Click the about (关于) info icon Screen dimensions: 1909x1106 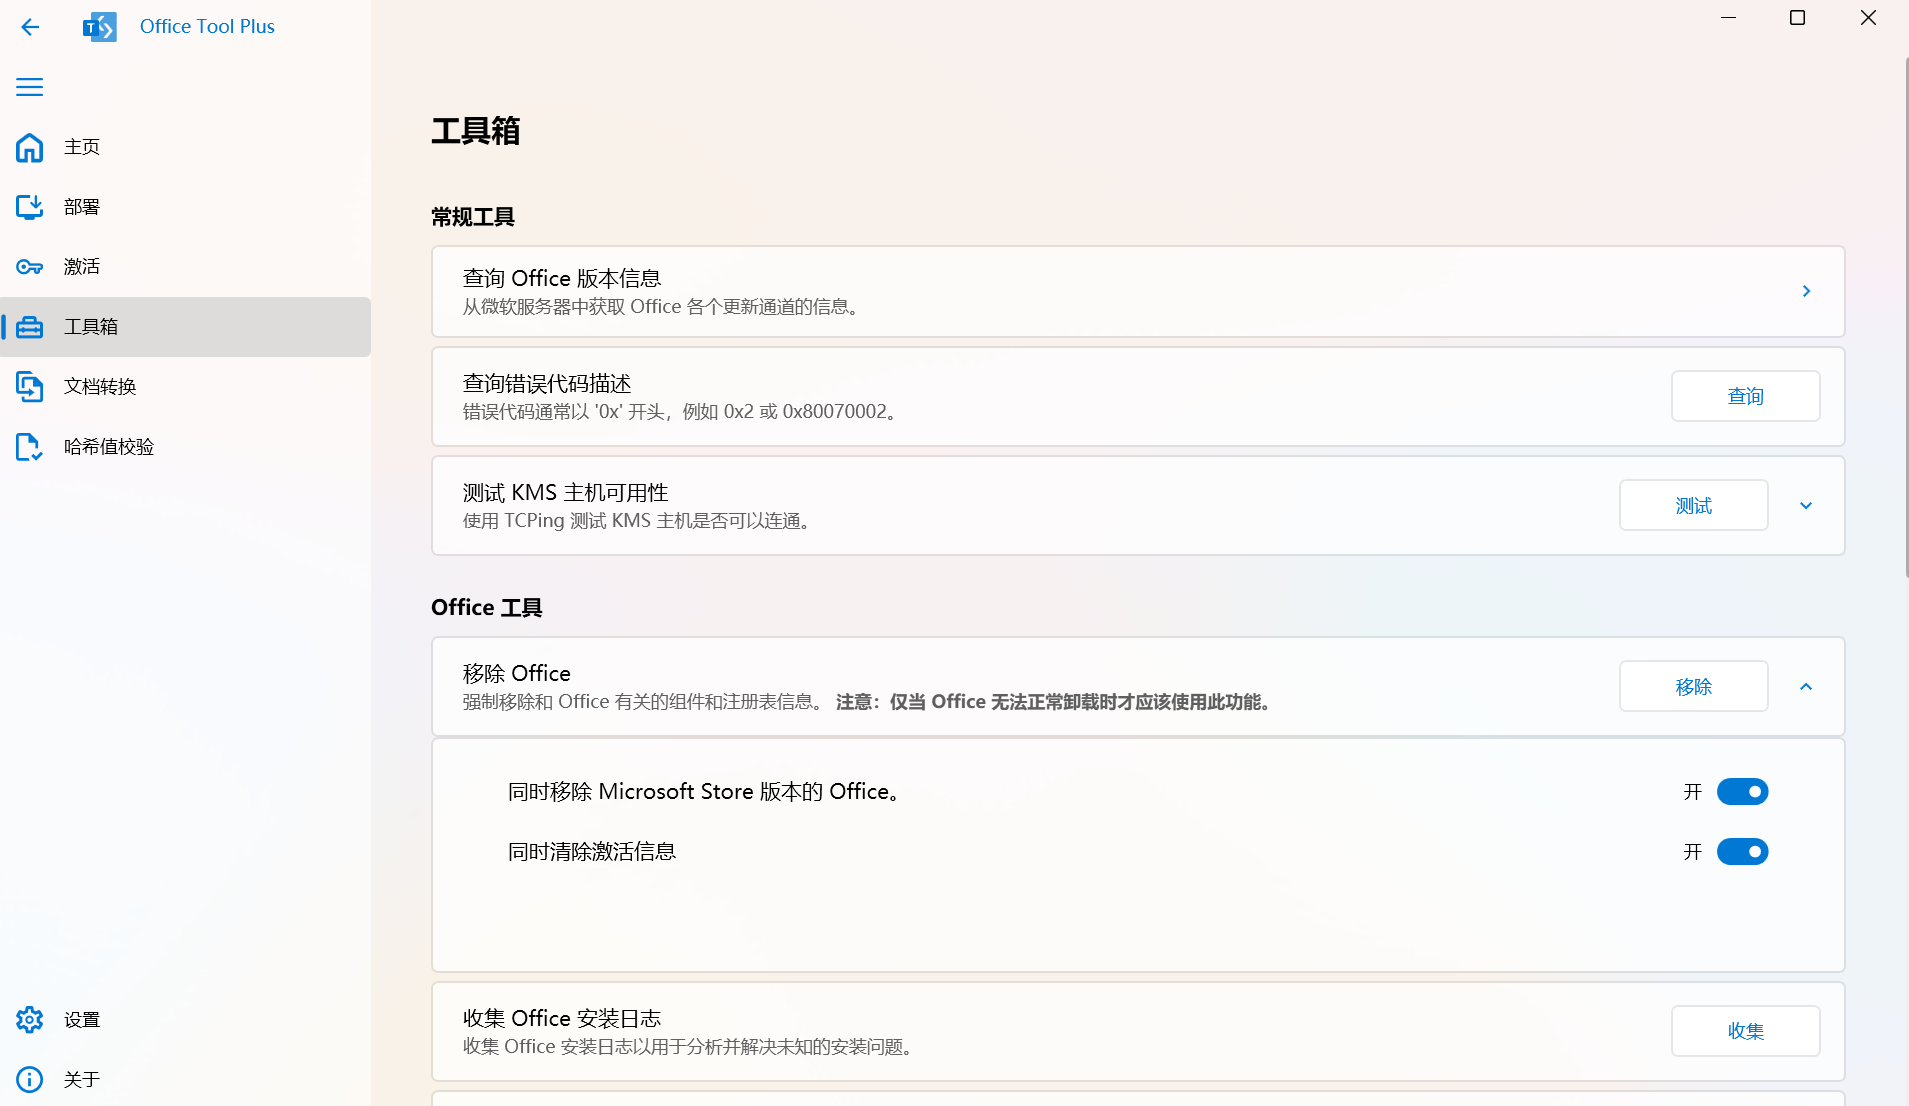point(30,1080)
